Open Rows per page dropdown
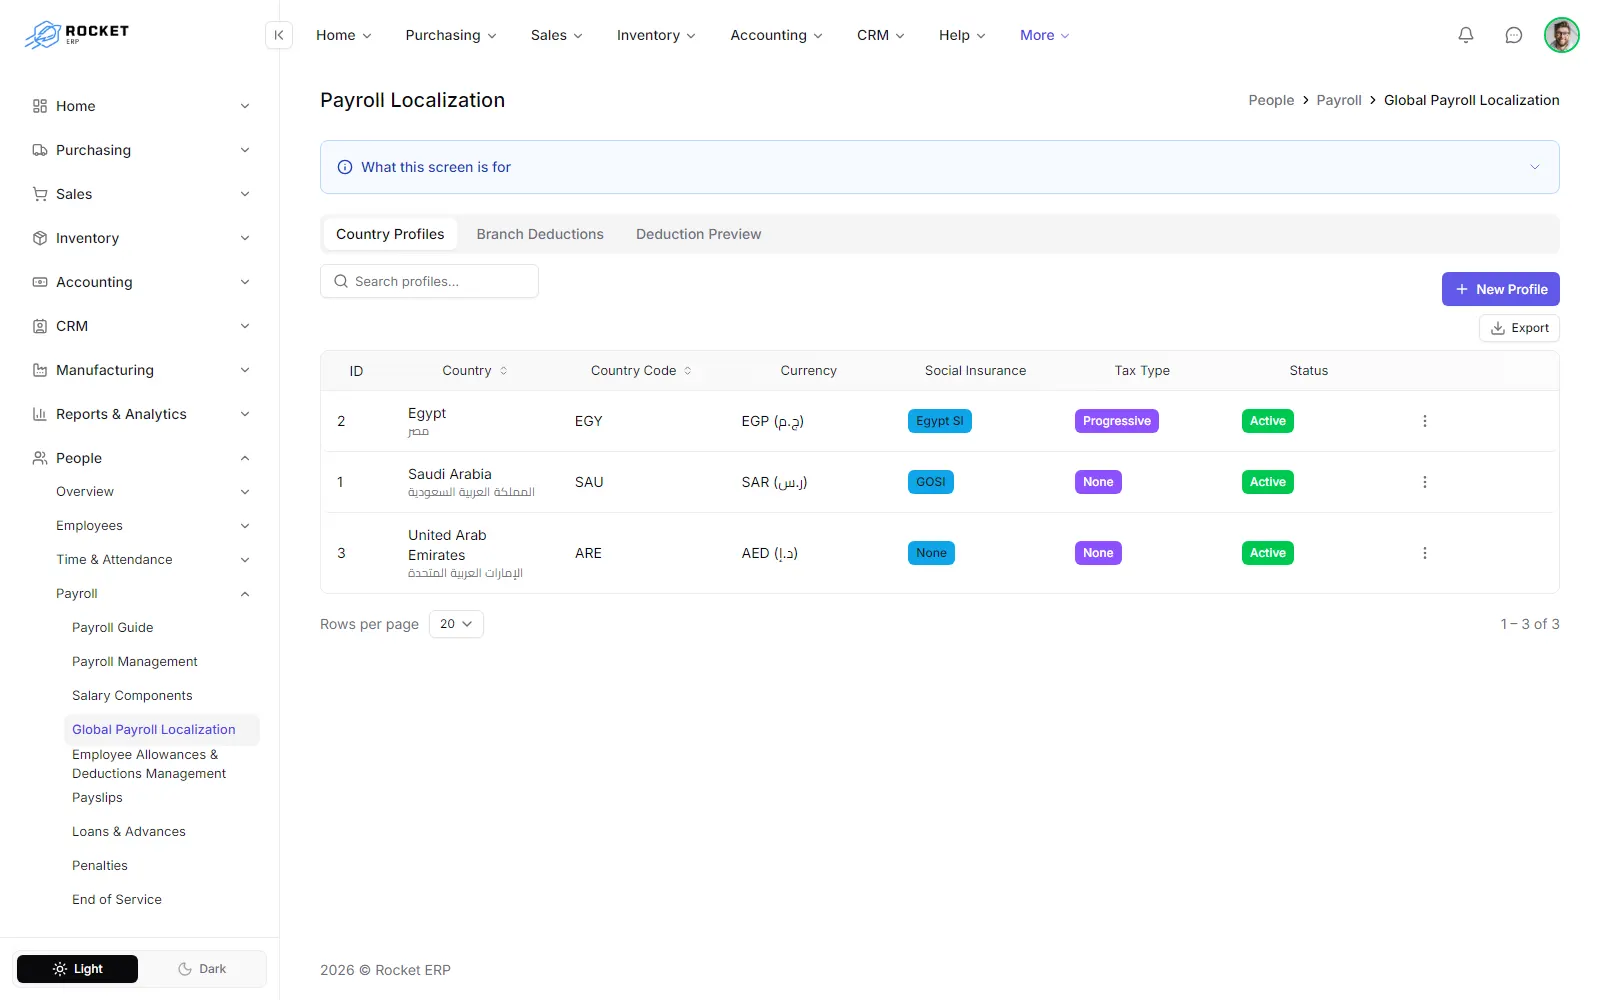 [456, 624]
